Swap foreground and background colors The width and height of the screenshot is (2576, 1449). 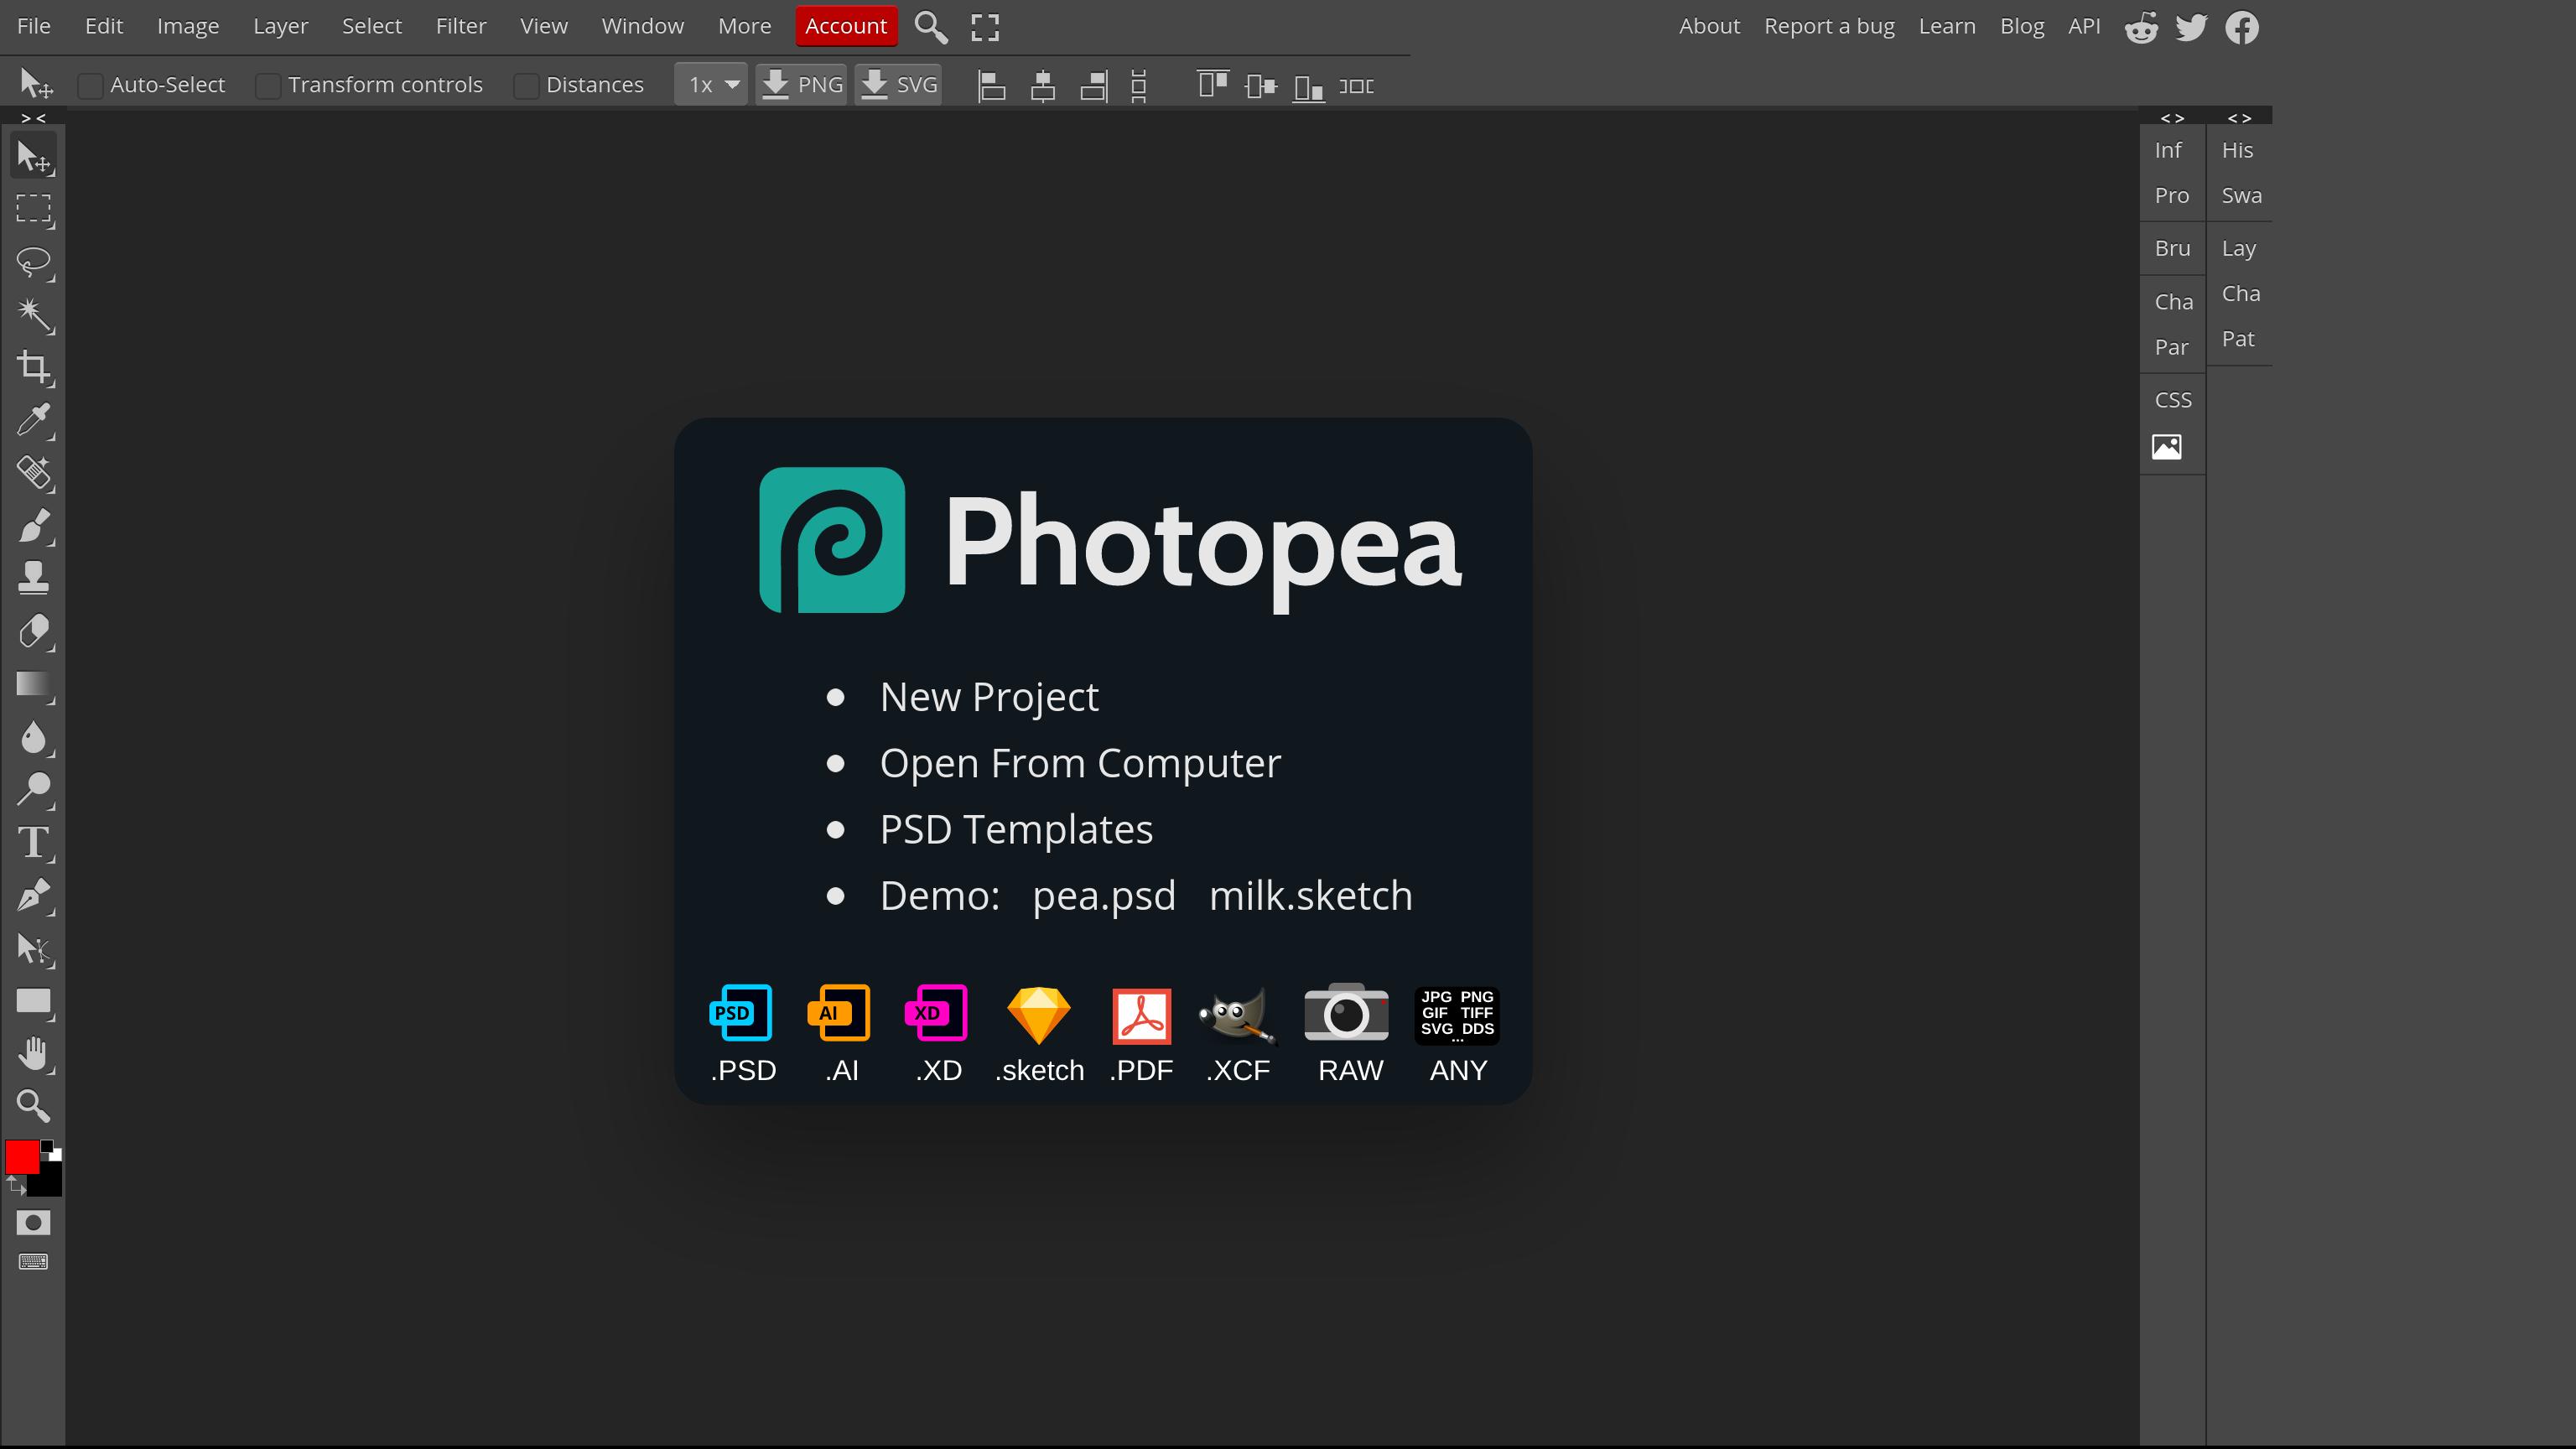(x=15, y=1186)
